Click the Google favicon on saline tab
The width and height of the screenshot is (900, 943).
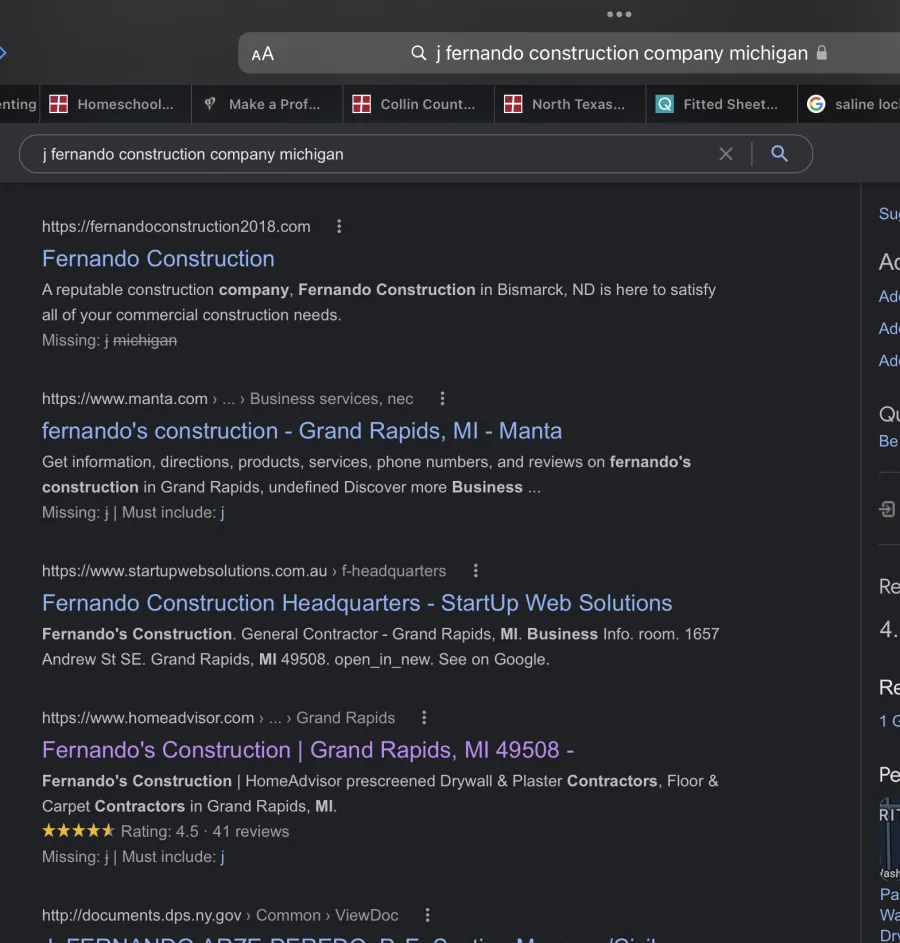coord(816,104)
